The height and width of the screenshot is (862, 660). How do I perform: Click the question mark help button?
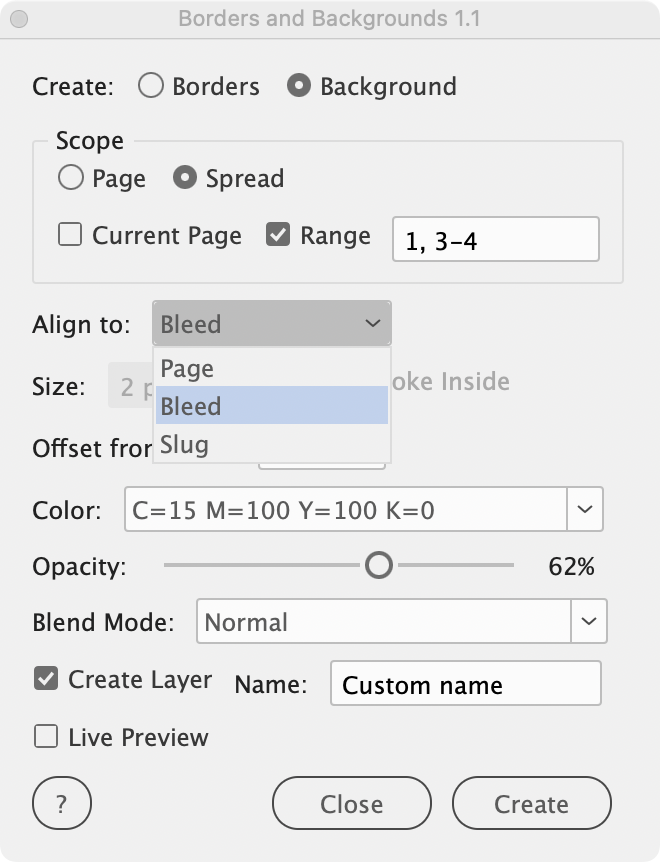62,803
